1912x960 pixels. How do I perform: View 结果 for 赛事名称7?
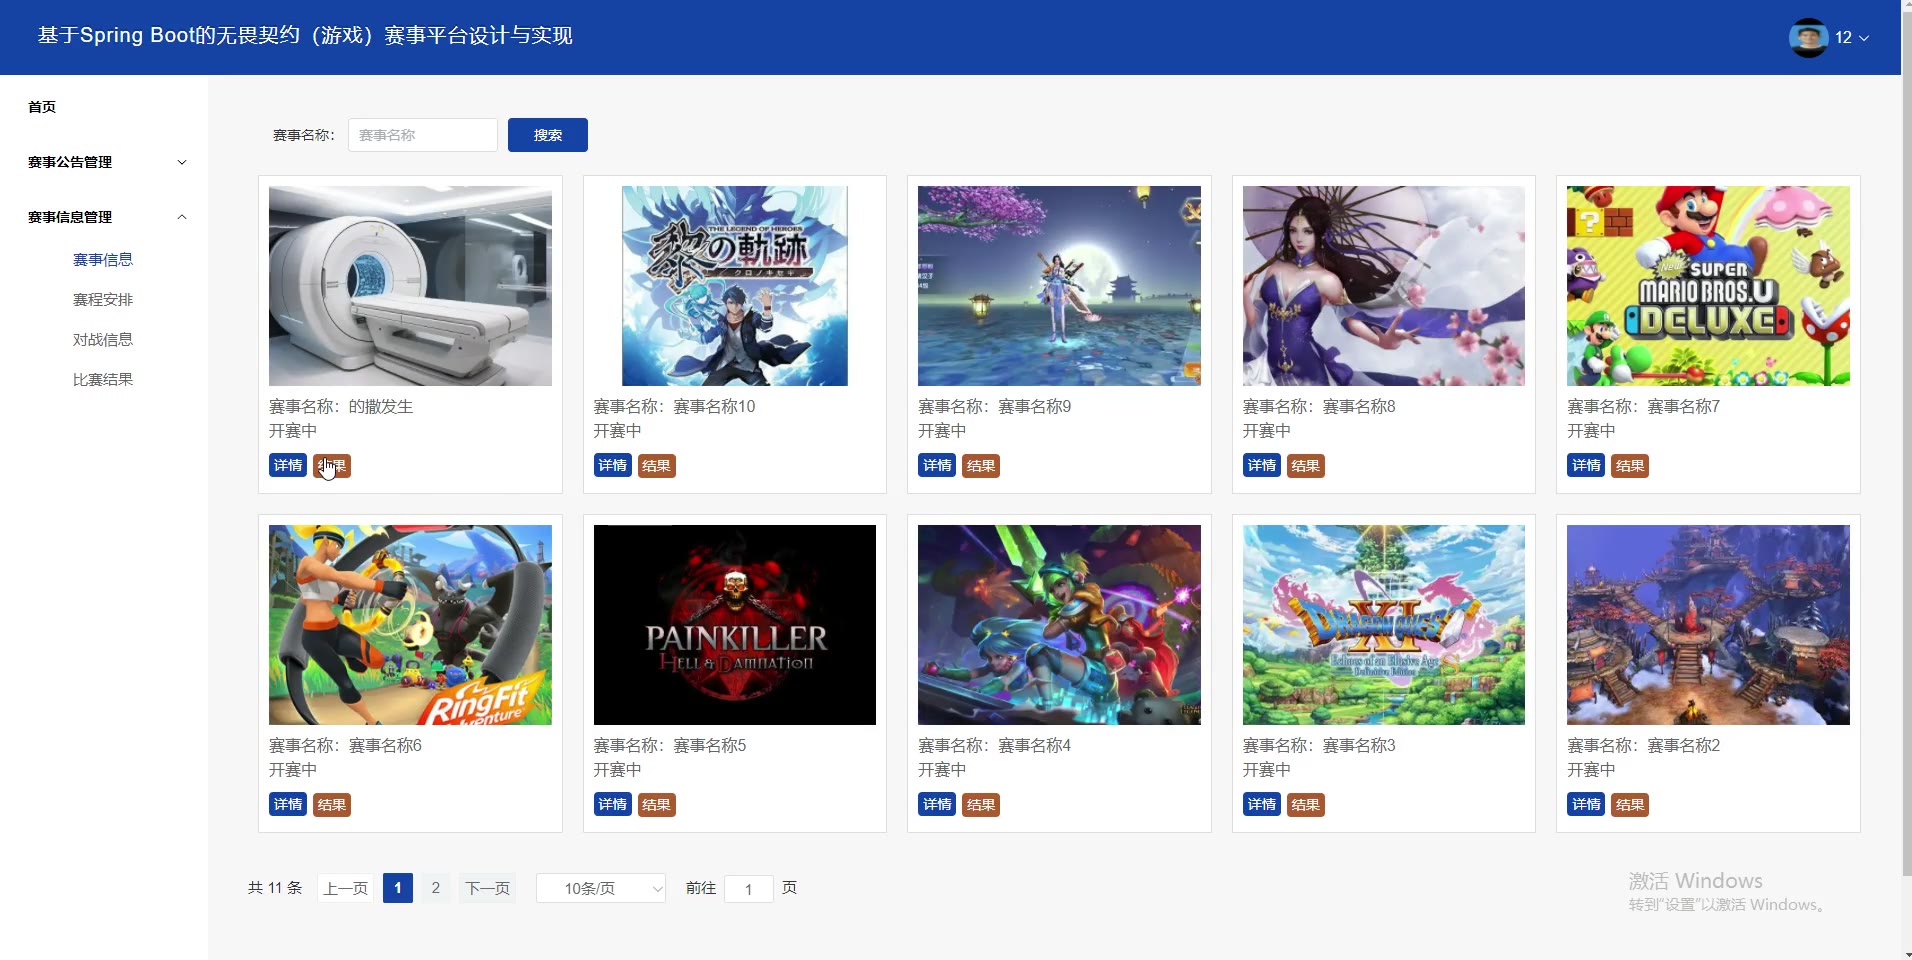pos(1630,466)
